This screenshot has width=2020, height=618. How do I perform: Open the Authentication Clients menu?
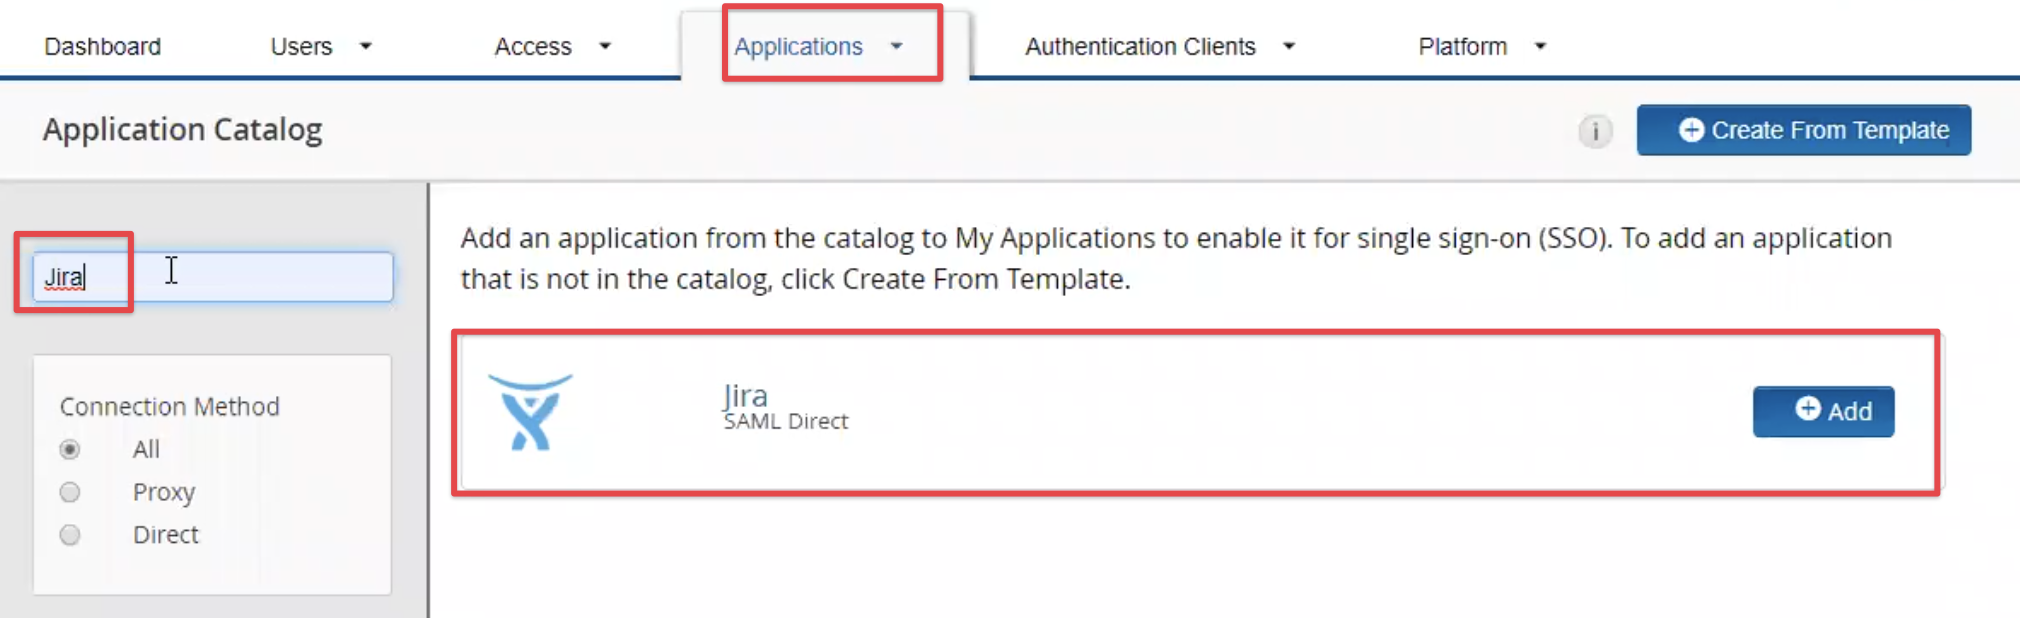pyautogui.click(x=1140, y=46)
